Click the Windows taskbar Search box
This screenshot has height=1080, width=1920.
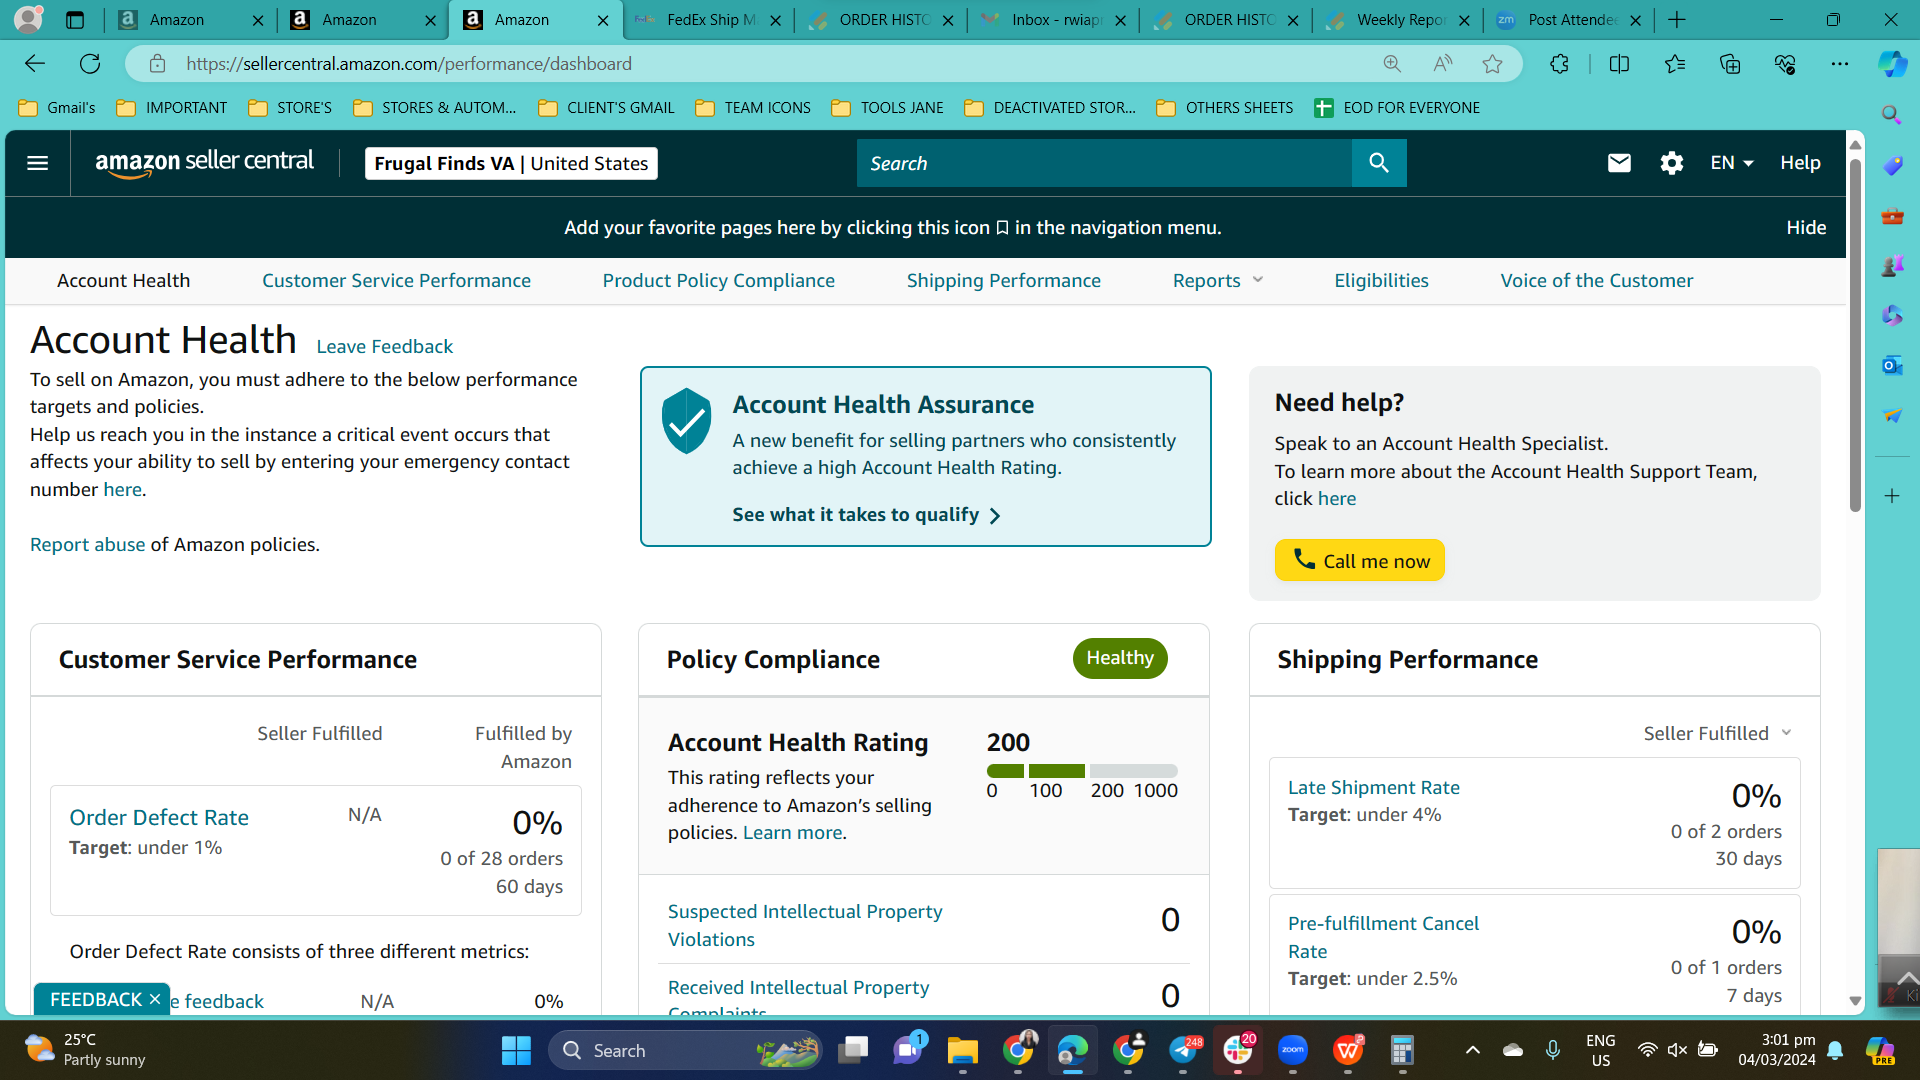pos(686,1051)
